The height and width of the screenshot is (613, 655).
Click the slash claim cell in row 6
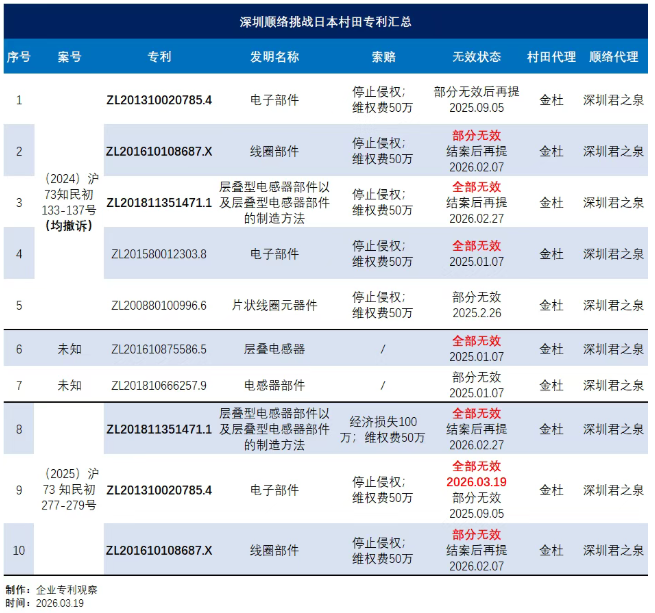[383, 349]
